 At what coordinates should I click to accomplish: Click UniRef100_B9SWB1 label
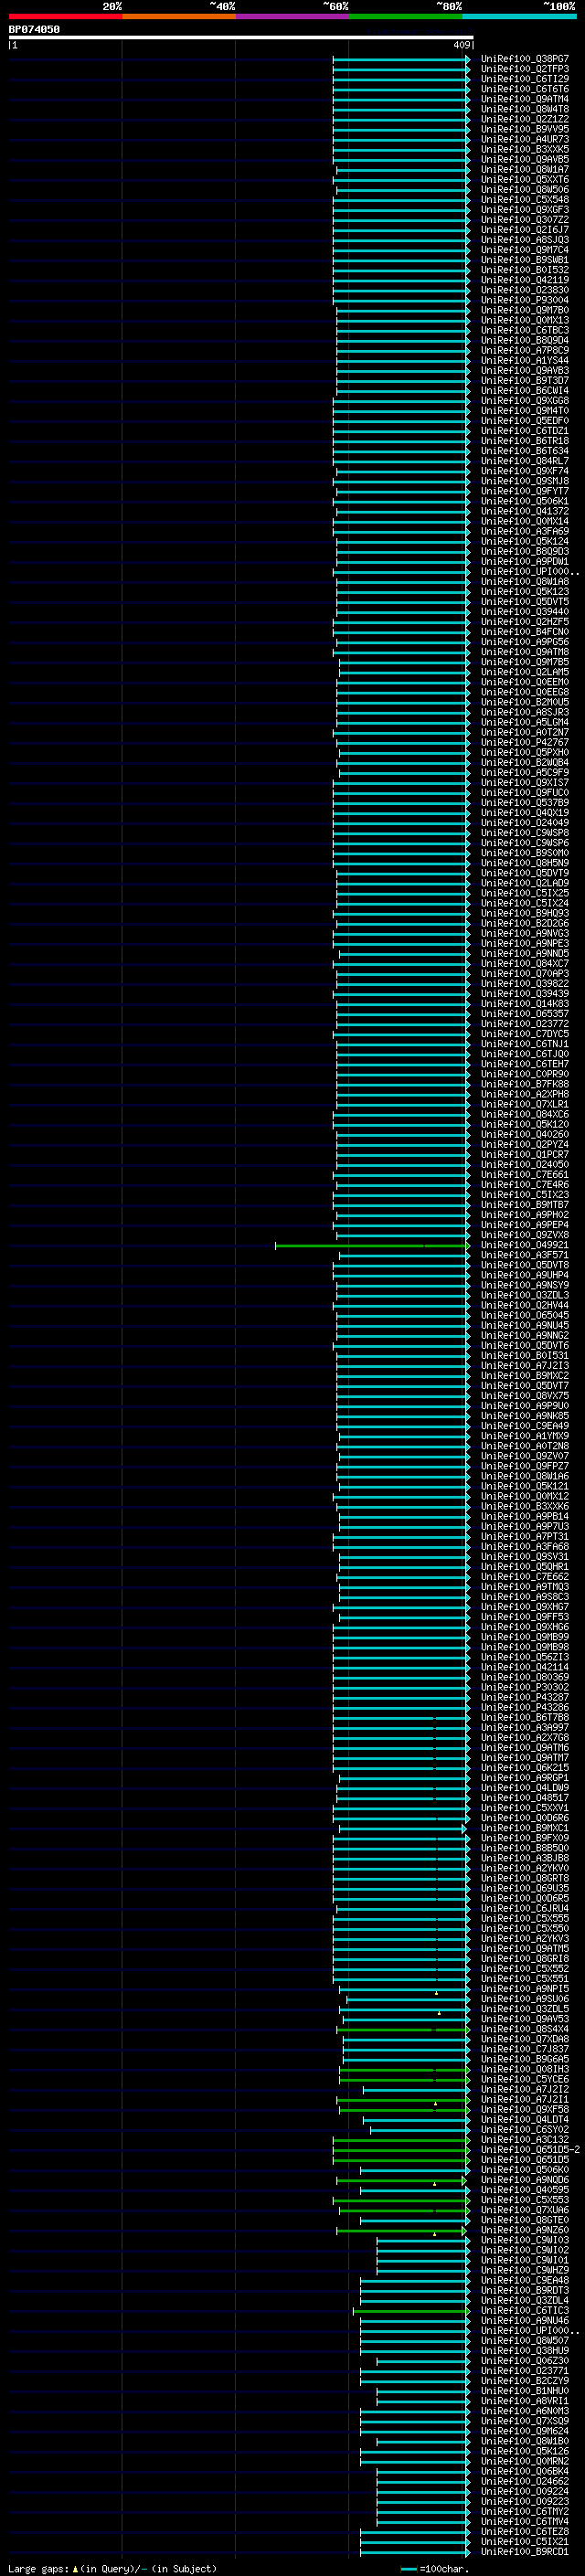(524, 260)
